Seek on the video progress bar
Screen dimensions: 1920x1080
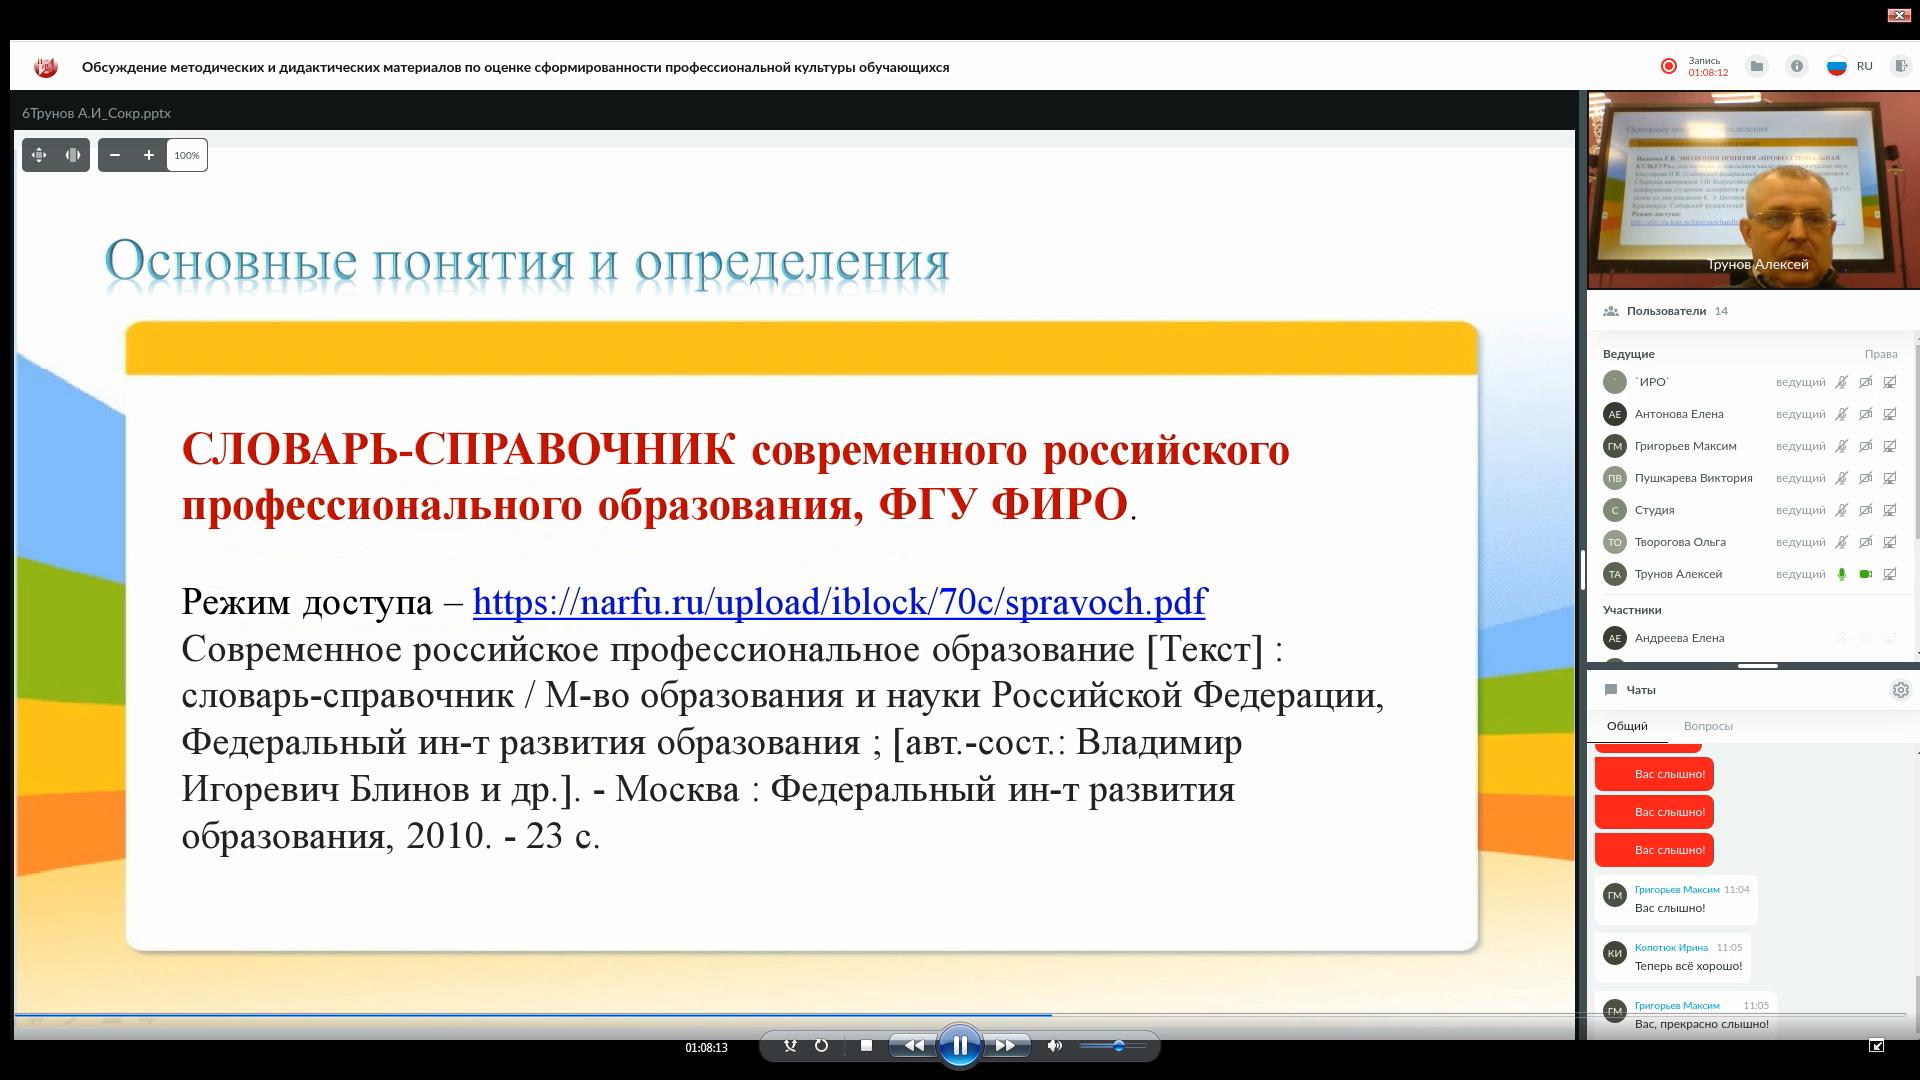(x=960, y=1014)
